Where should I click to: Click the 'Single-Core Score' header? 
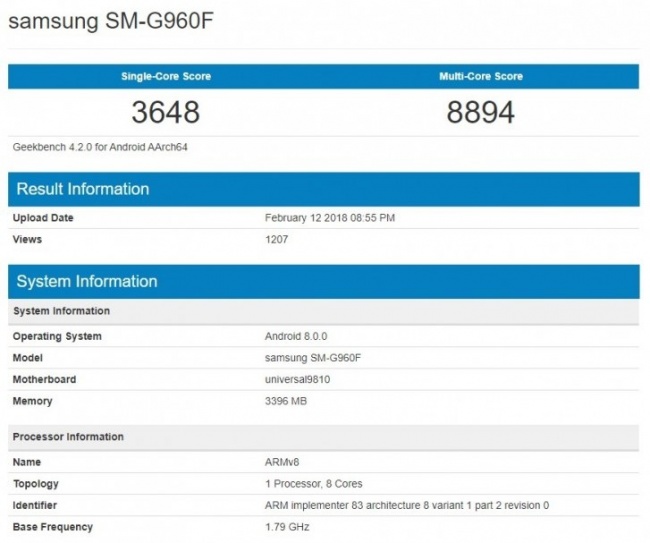coord(166,76)
